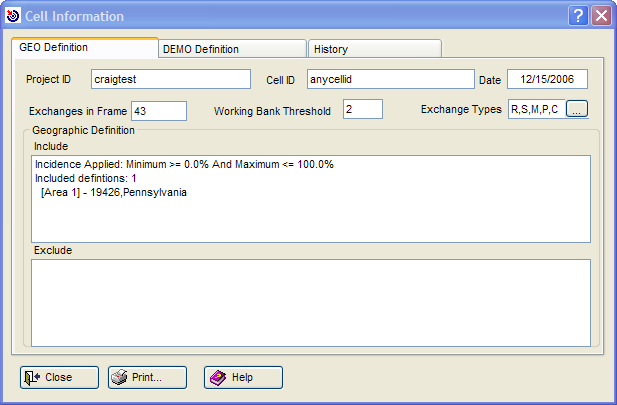Close the Cell Information window with the red X
617x405 pixels.
pyautogui.click(x=601, y=16)
